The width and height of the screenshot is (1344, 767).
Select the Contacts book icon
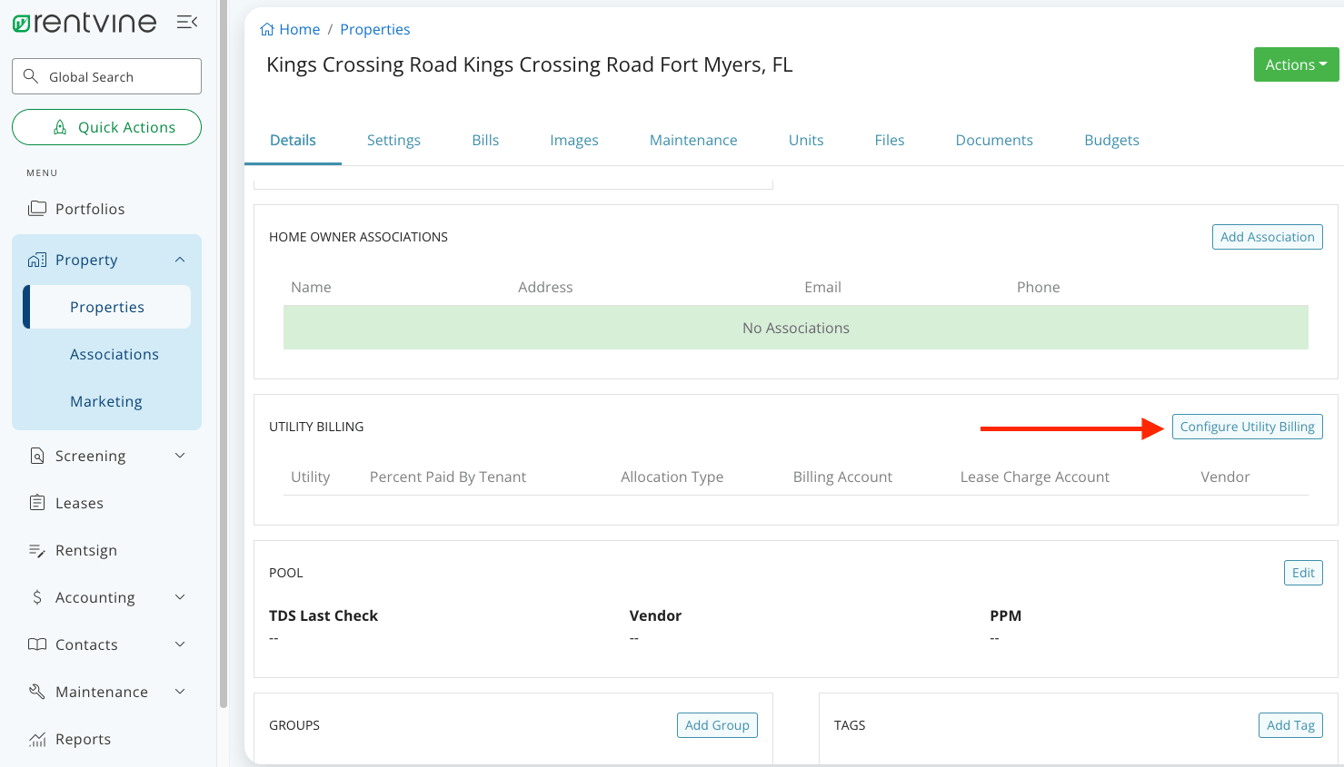point(38,644)
